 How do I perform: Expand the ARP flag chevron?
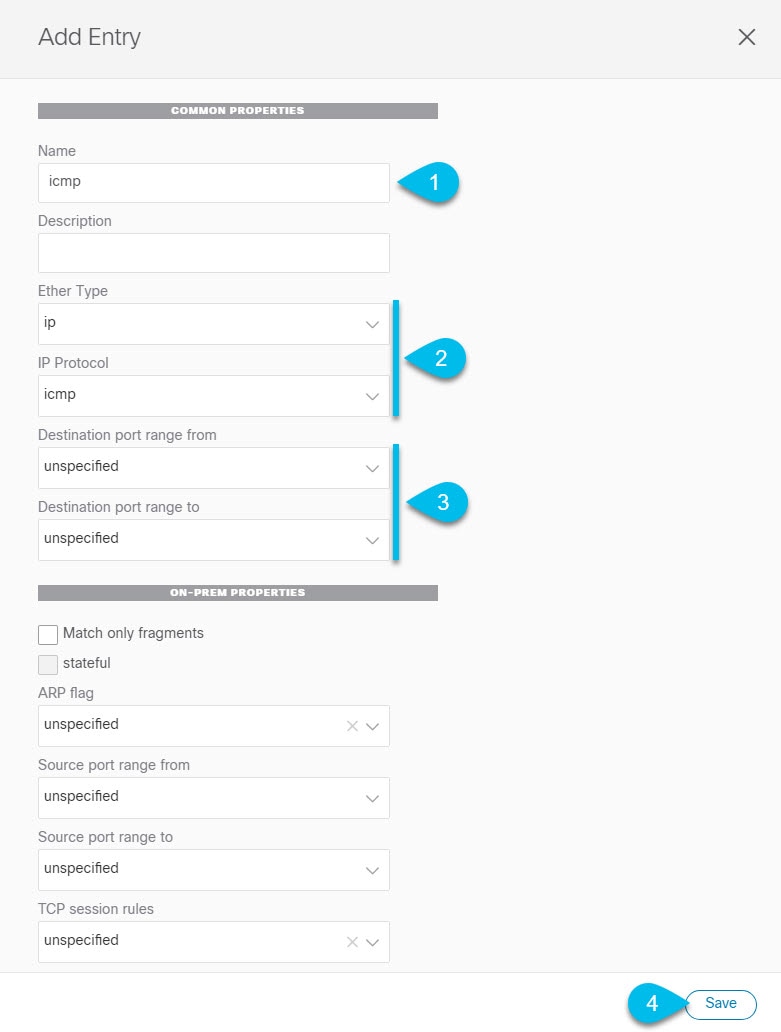(372, 727)
